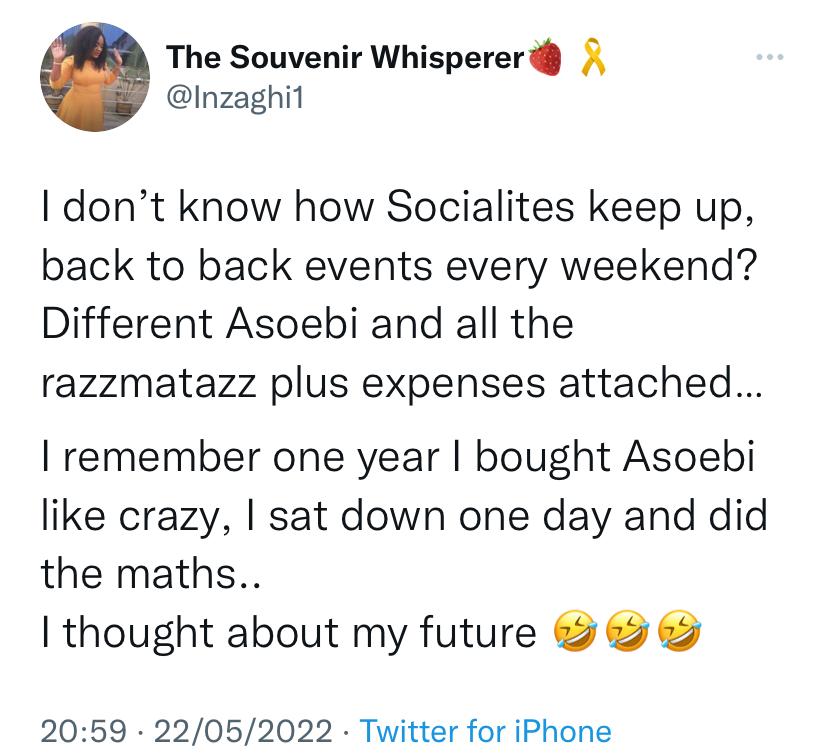Viewport: 828px width, 754px height.
Task: Click the 22/05/2022 date
Action: [243, 731]
